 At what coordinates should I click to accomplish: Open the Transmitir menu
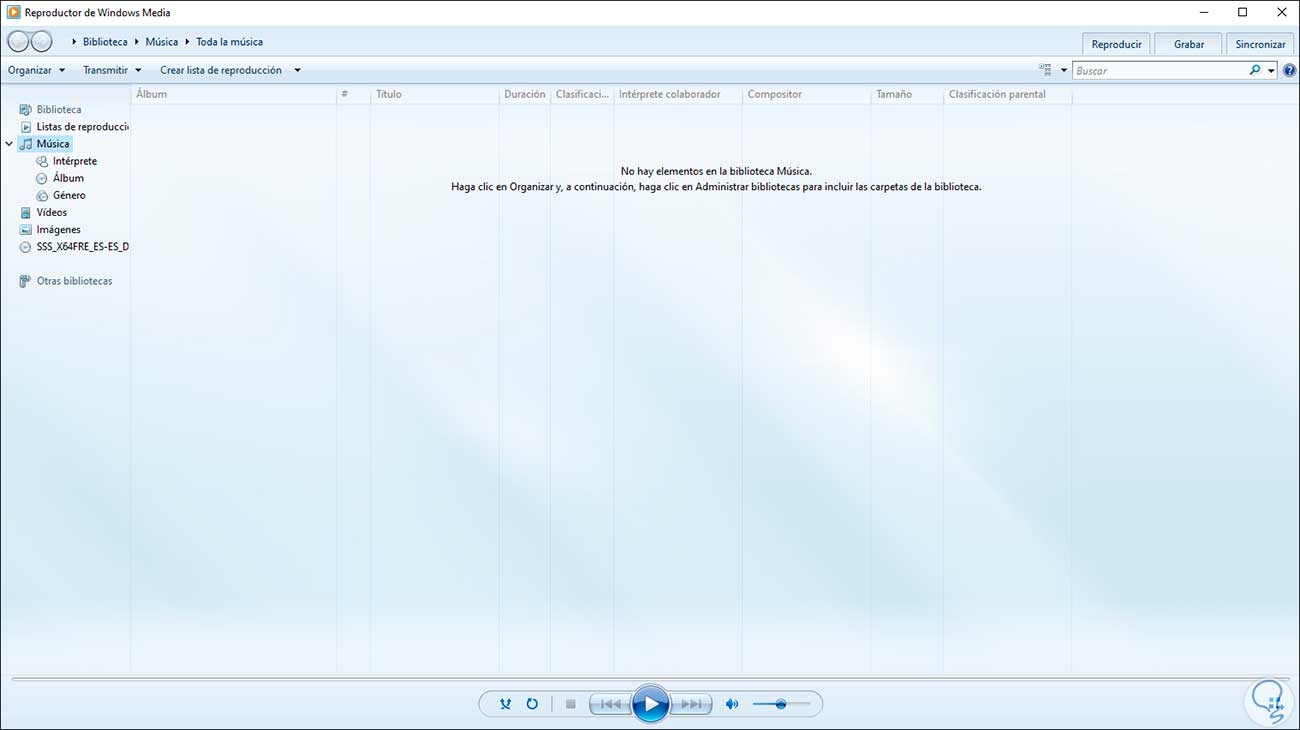pyautogui.click(x=113, y=70)
